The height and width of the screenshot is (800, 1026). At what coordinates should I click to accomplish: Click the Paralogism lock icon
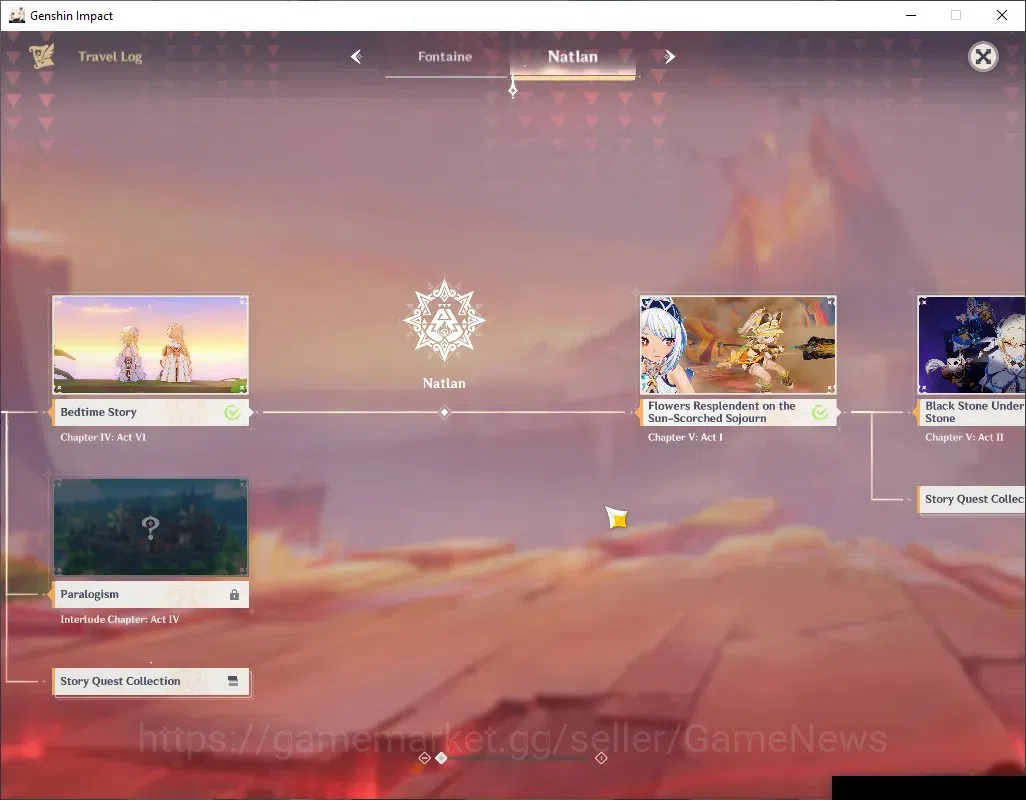[234, 595]
